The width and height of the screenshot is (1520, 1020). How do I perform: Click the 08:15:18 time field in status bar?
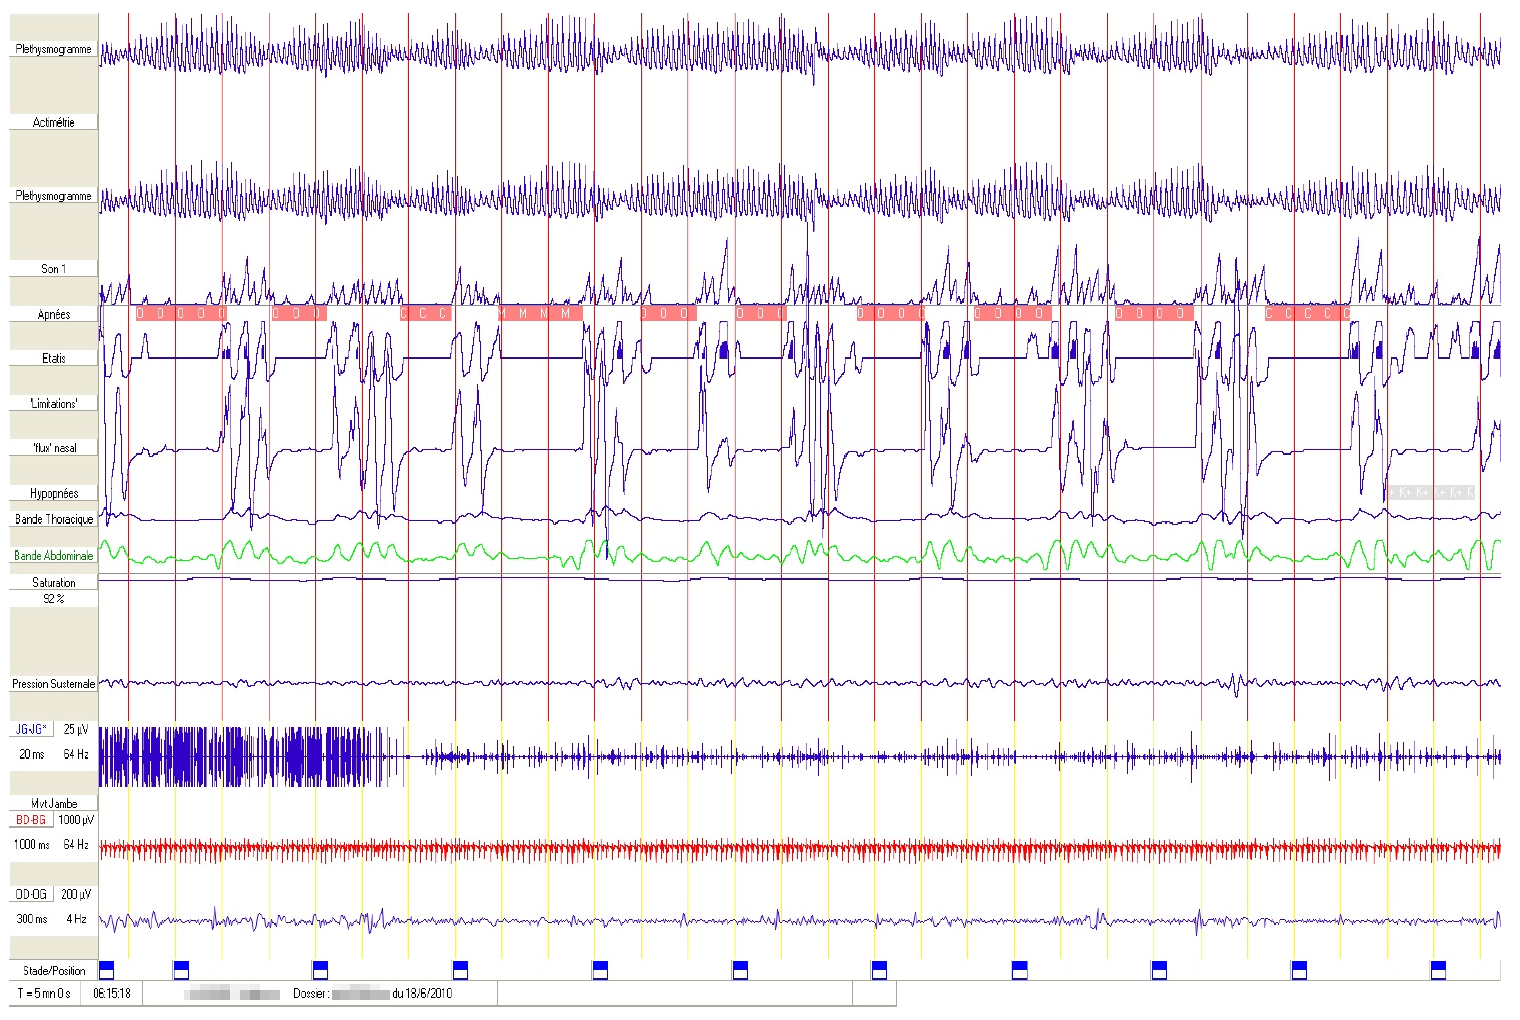coord(112,995)
